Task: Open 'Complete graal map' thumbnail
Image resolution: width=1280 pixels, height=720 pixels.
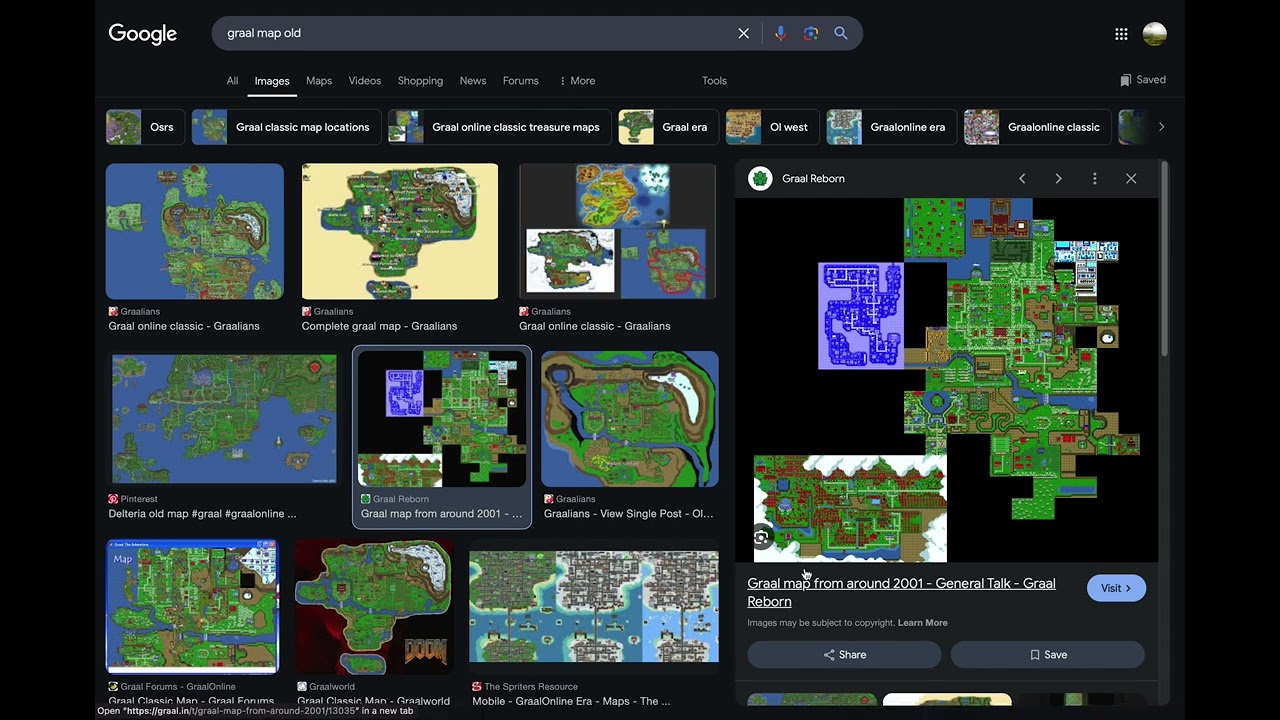Action: point(400,231)
